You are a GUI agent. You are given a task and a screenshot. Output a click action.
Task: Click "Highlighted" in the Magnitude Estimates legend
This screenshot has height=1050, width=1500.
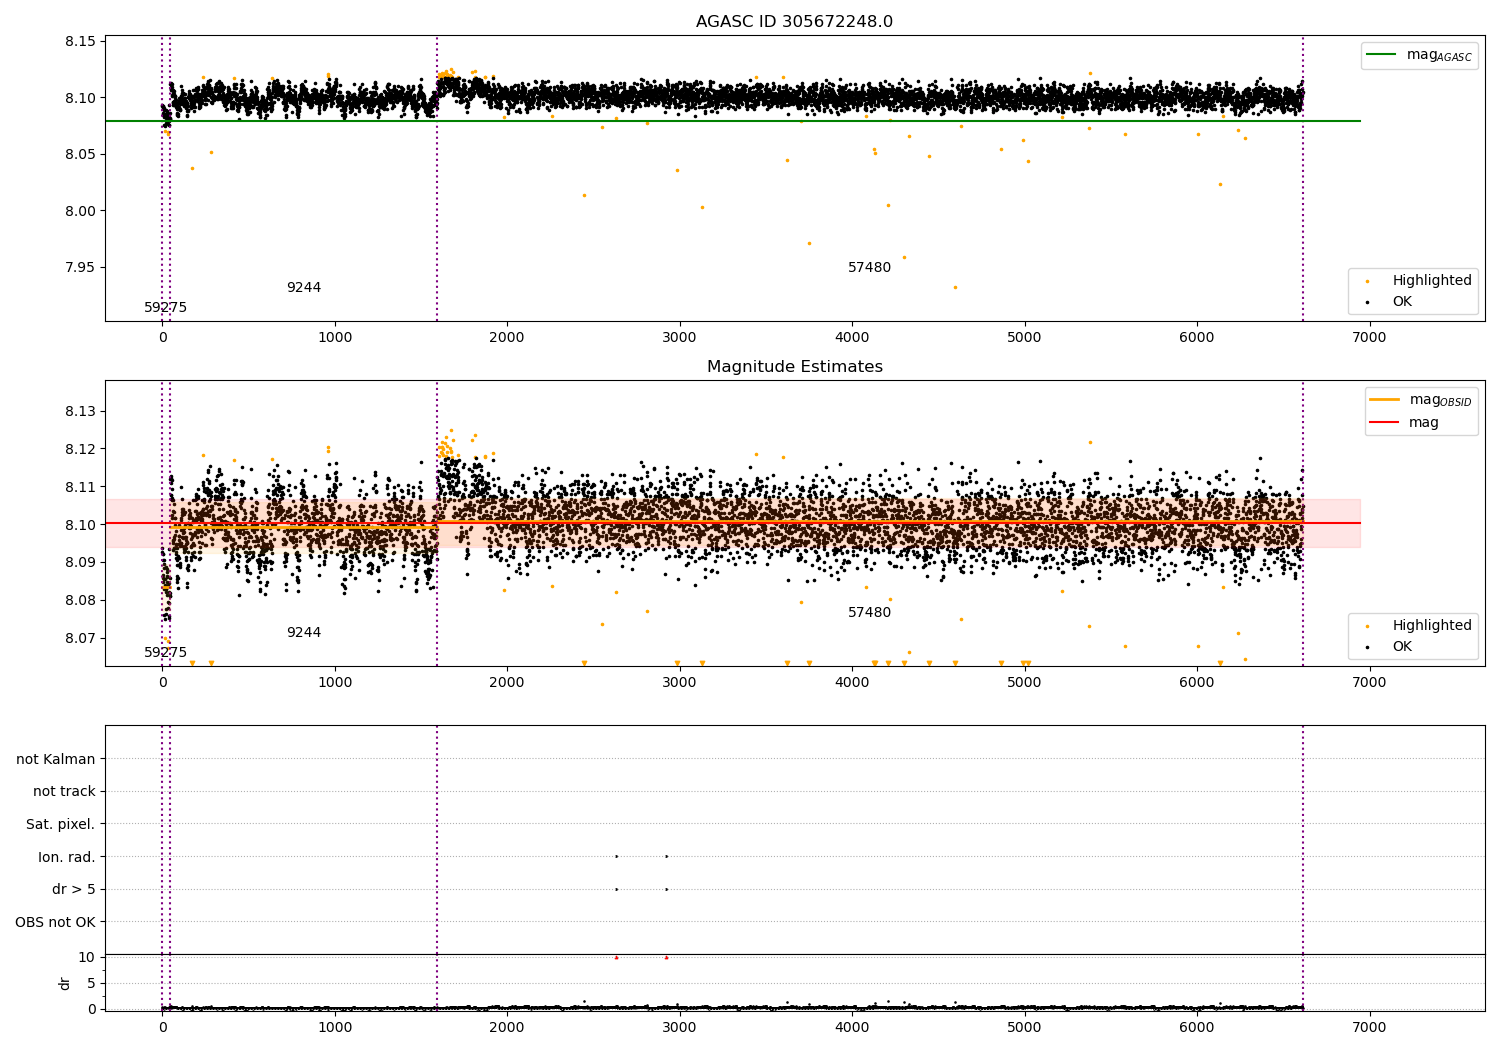pos(1432,626)
